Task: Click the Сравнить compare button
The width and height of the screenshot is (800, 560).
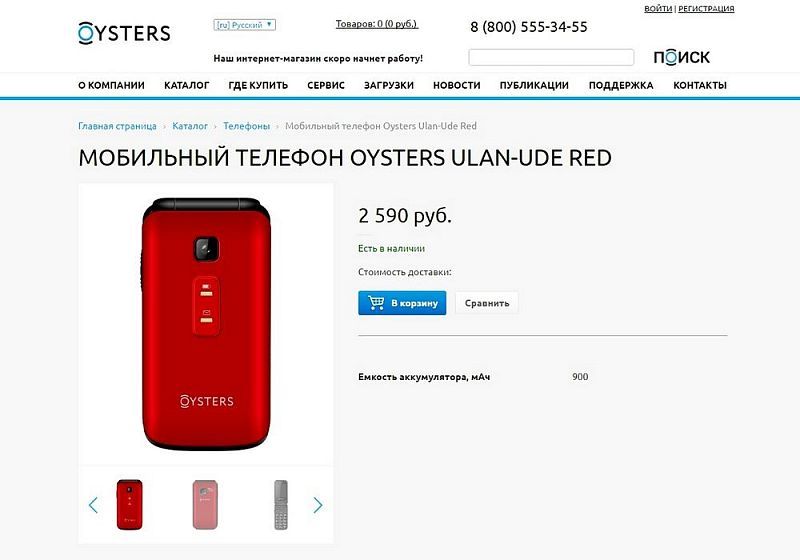Action: tap(487, 303)
